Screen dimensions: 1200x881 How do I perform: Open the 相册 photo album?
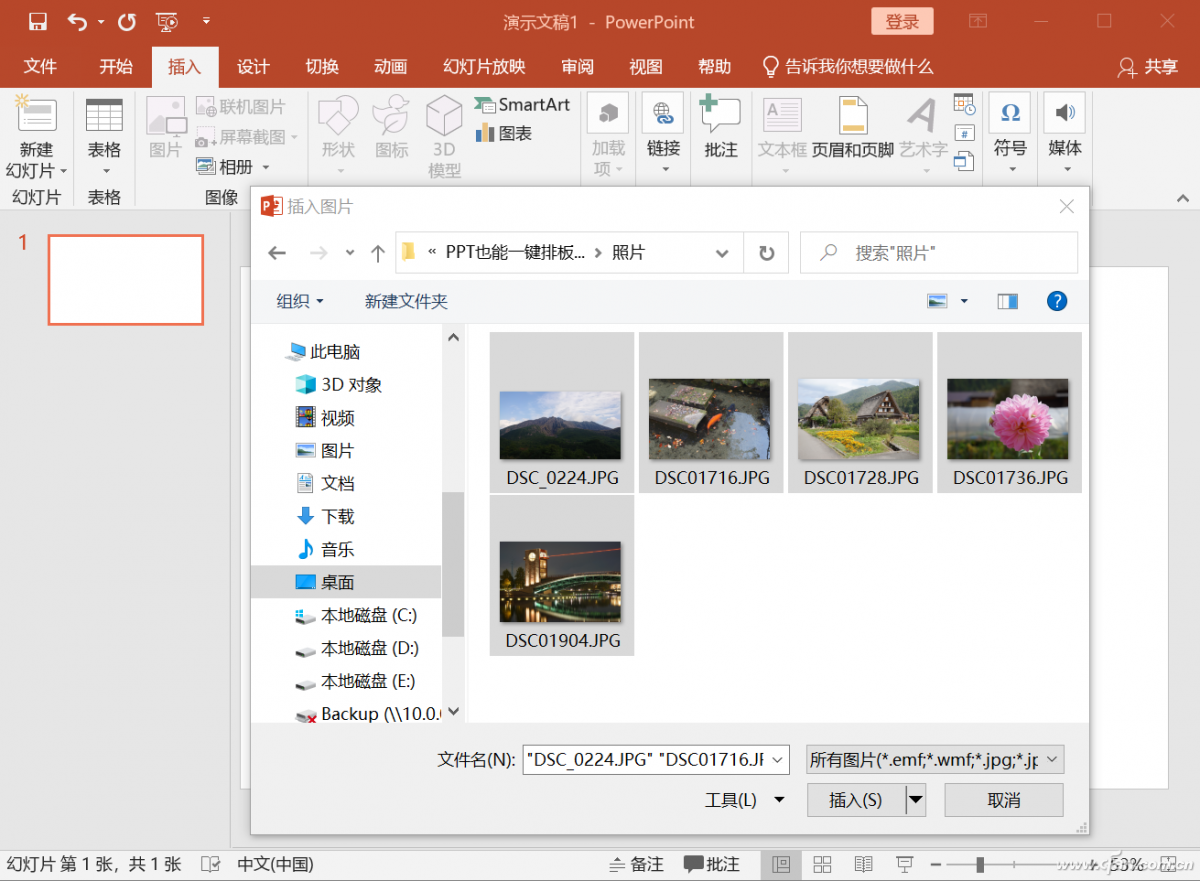[232, 167]
